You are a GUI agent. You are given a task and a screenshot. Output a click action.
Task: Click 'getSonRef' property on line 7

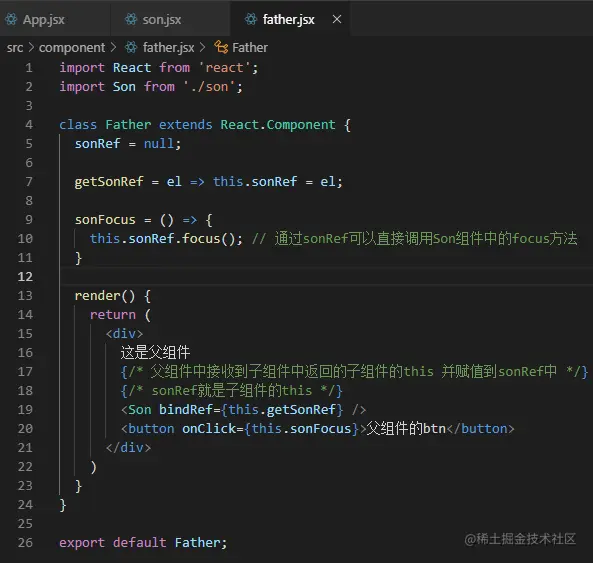coord(109,182)
